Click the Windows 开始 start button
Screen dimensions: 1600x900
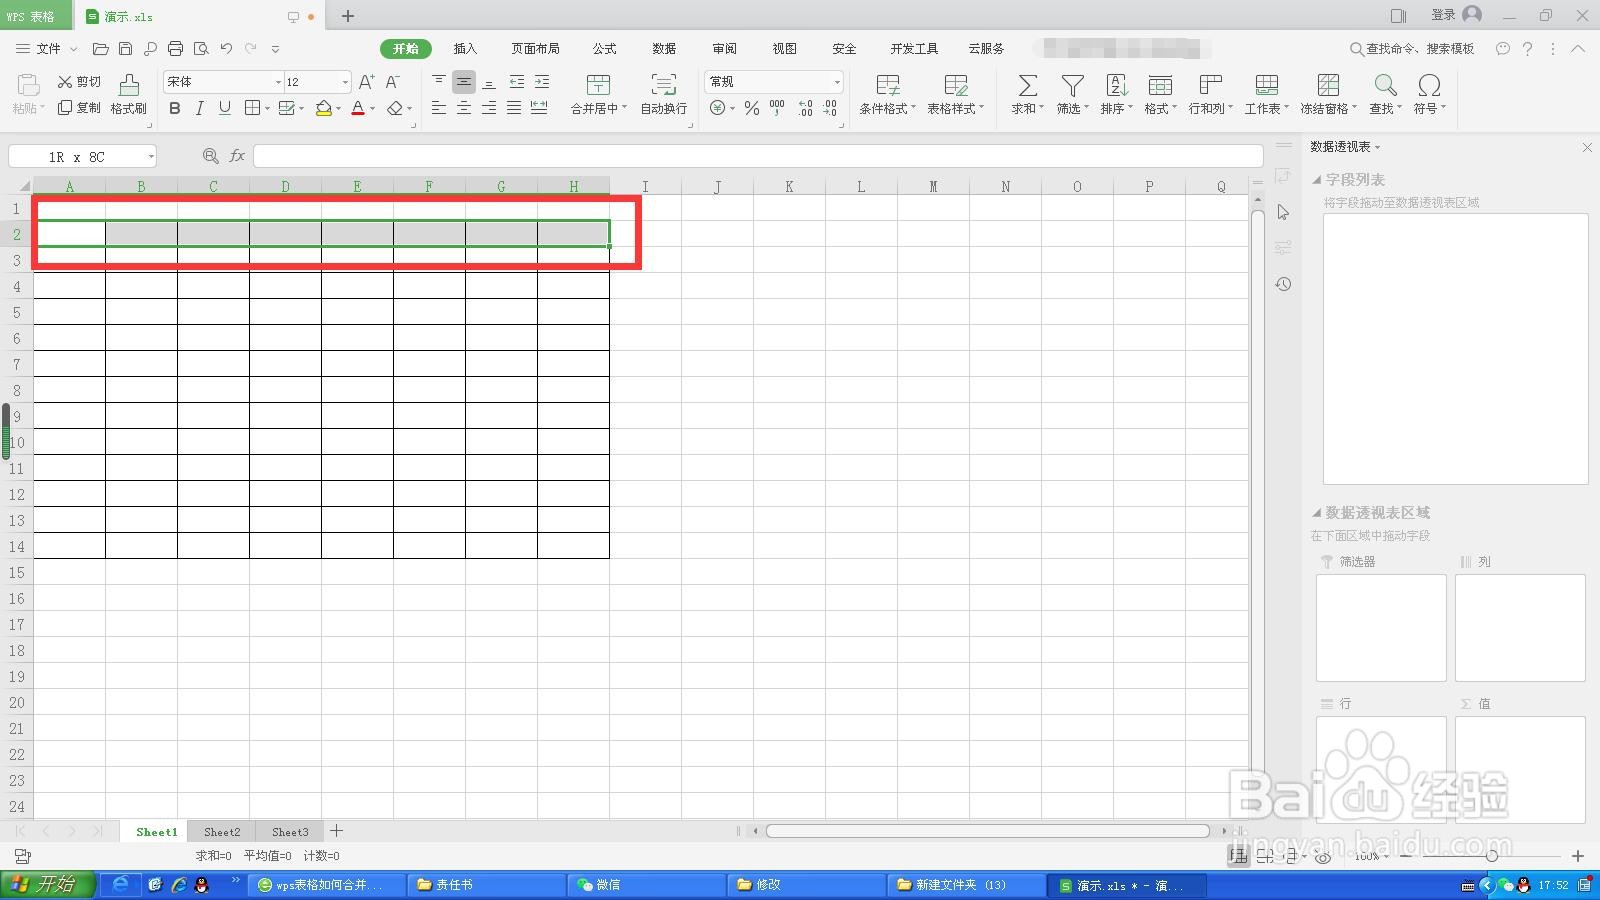[47, 884]
